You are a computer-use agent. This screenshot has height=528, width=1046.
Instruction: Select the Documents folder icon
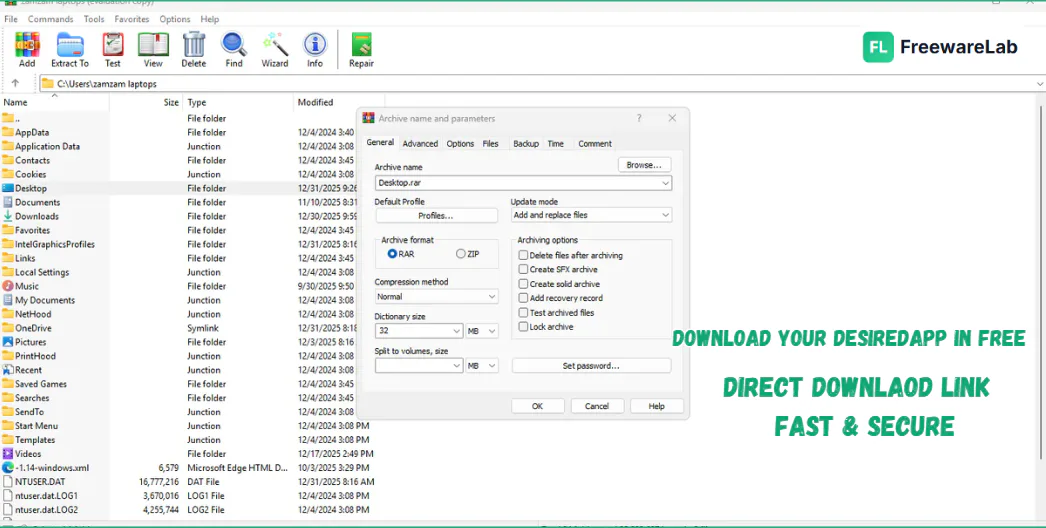coord(8,202)
